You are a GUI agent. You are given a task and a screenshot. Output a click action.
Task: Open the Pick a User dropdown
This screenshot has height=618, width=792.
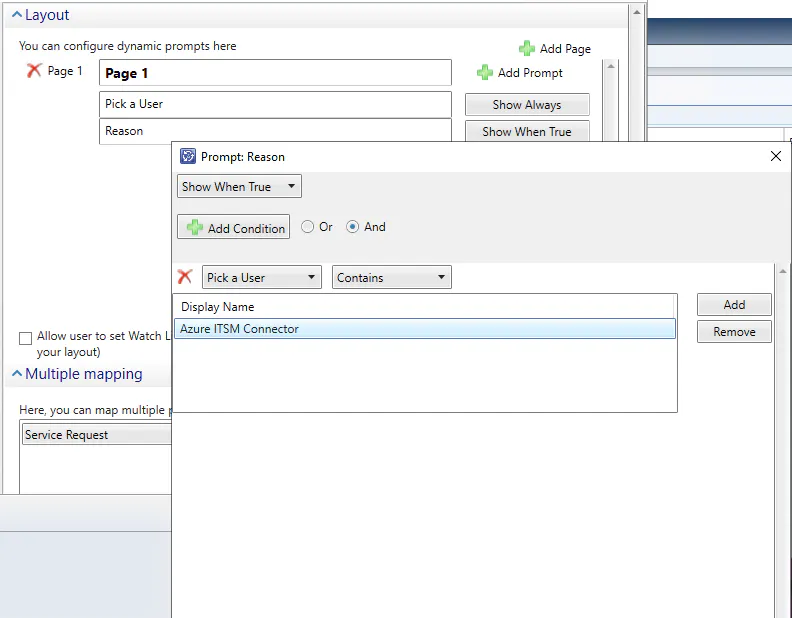pos(262,277)
